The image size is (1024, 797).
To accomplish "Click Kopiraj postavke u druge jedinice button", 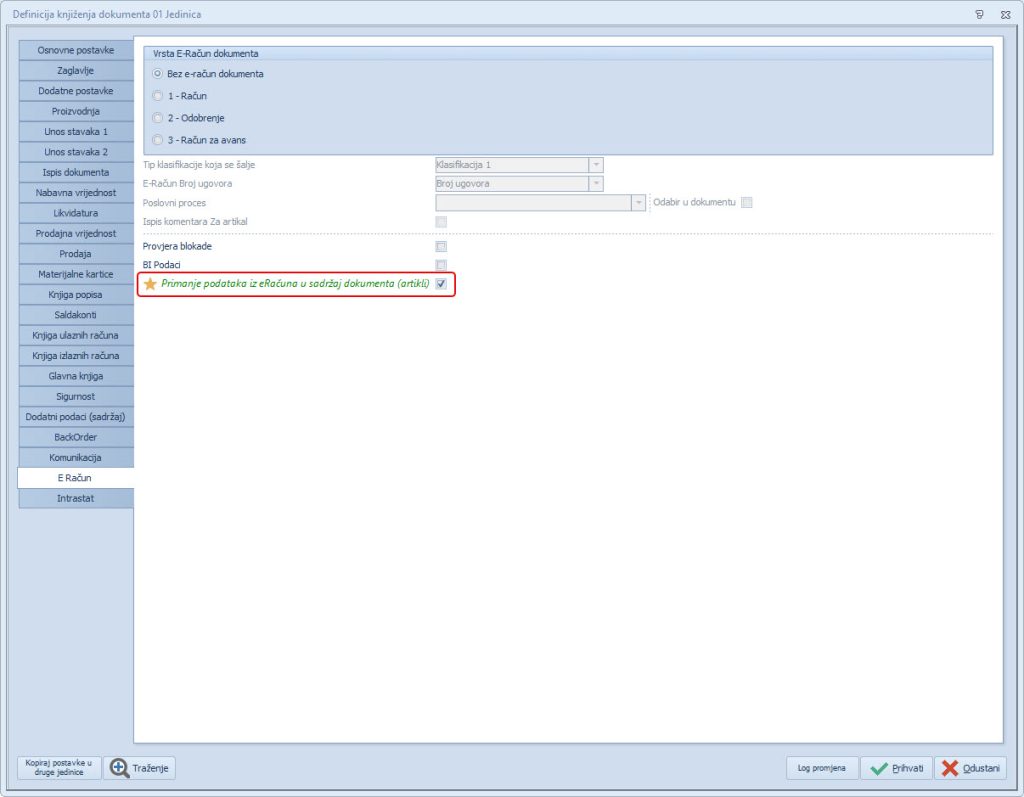I will point(59,768).
